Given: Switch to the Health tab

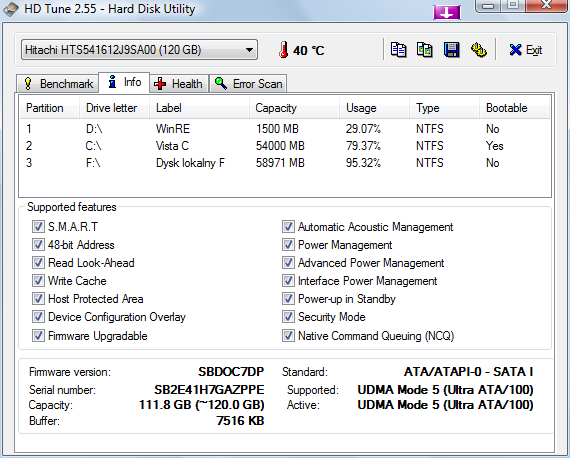Looking at the screenshot, I should tap(178, 84).
